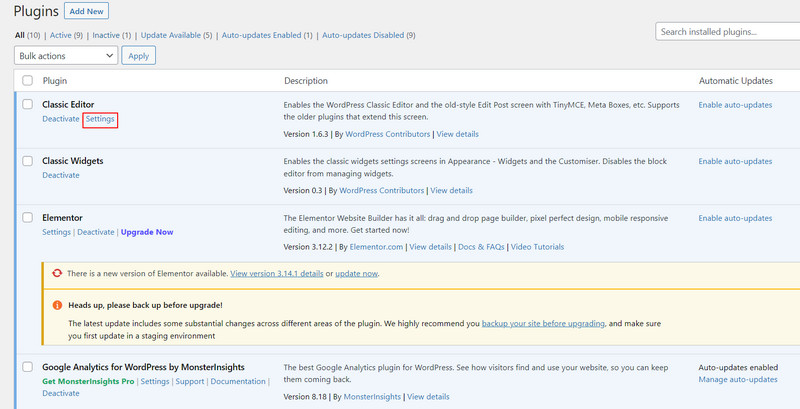This screenshot has width=800, height=409.
Task: Enable auto-updates for Elementor
Action: (735, 218)
